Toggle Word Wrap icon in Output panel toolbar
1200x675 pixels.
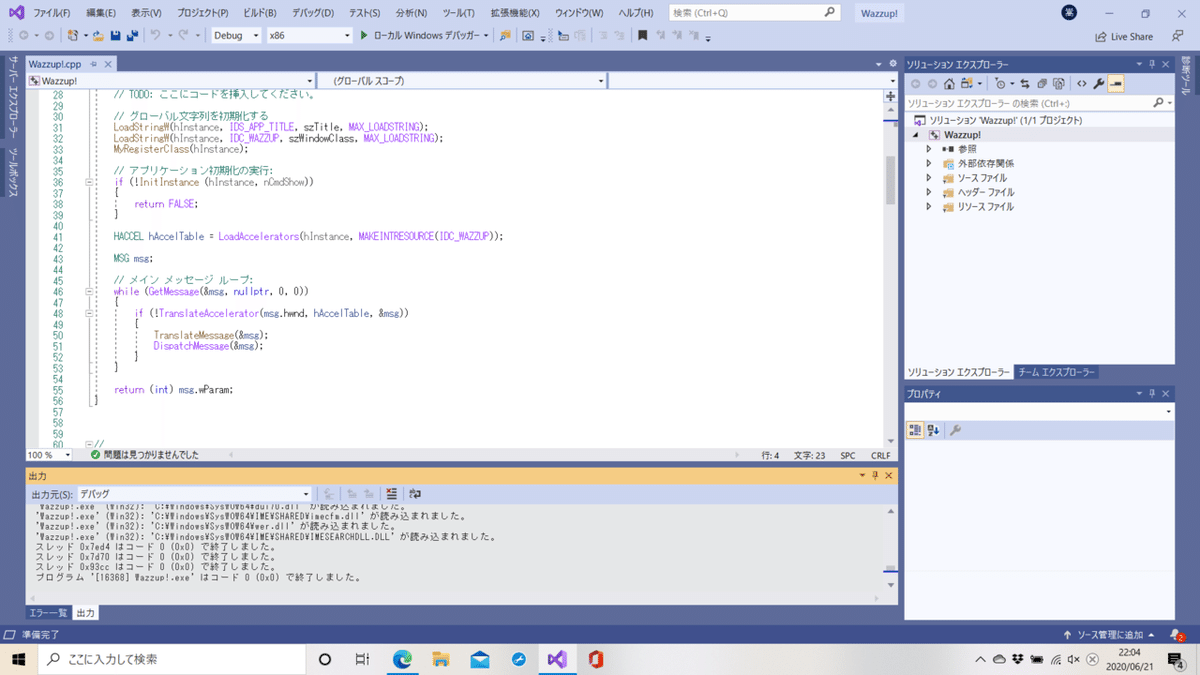click(x=415, y=494)
